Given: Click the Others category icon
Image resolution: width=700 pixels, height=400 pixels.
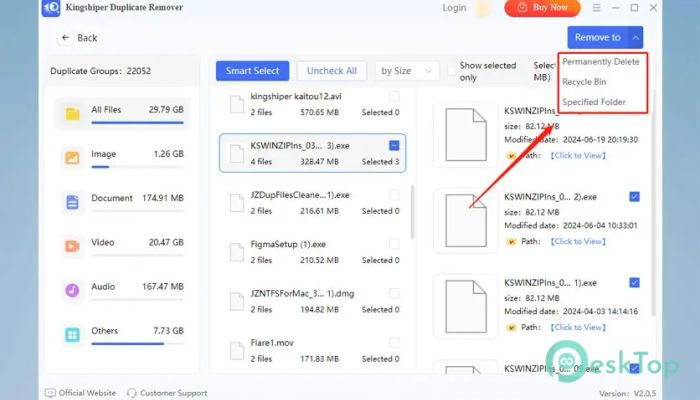Looking at the screenshot, I should click(72, 335).
